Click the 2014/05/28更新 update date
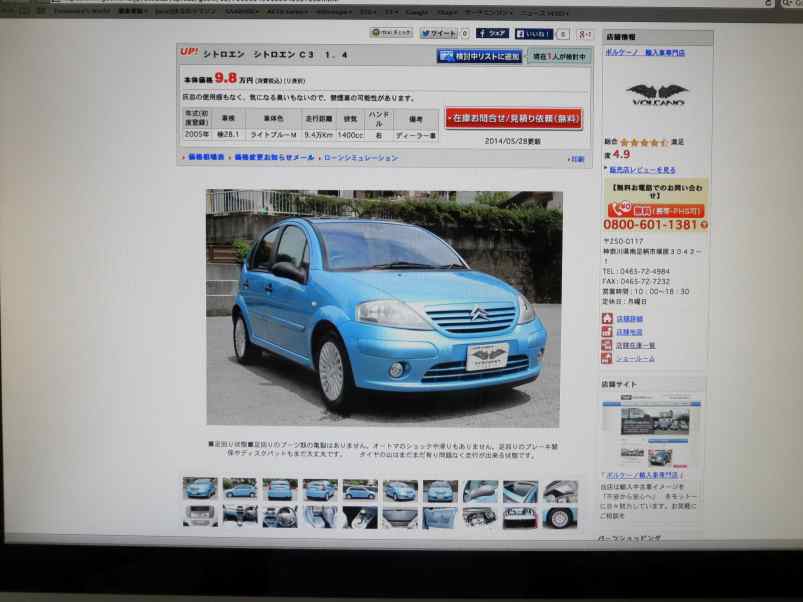The image size is (803, 602). (x=512, y=141)
